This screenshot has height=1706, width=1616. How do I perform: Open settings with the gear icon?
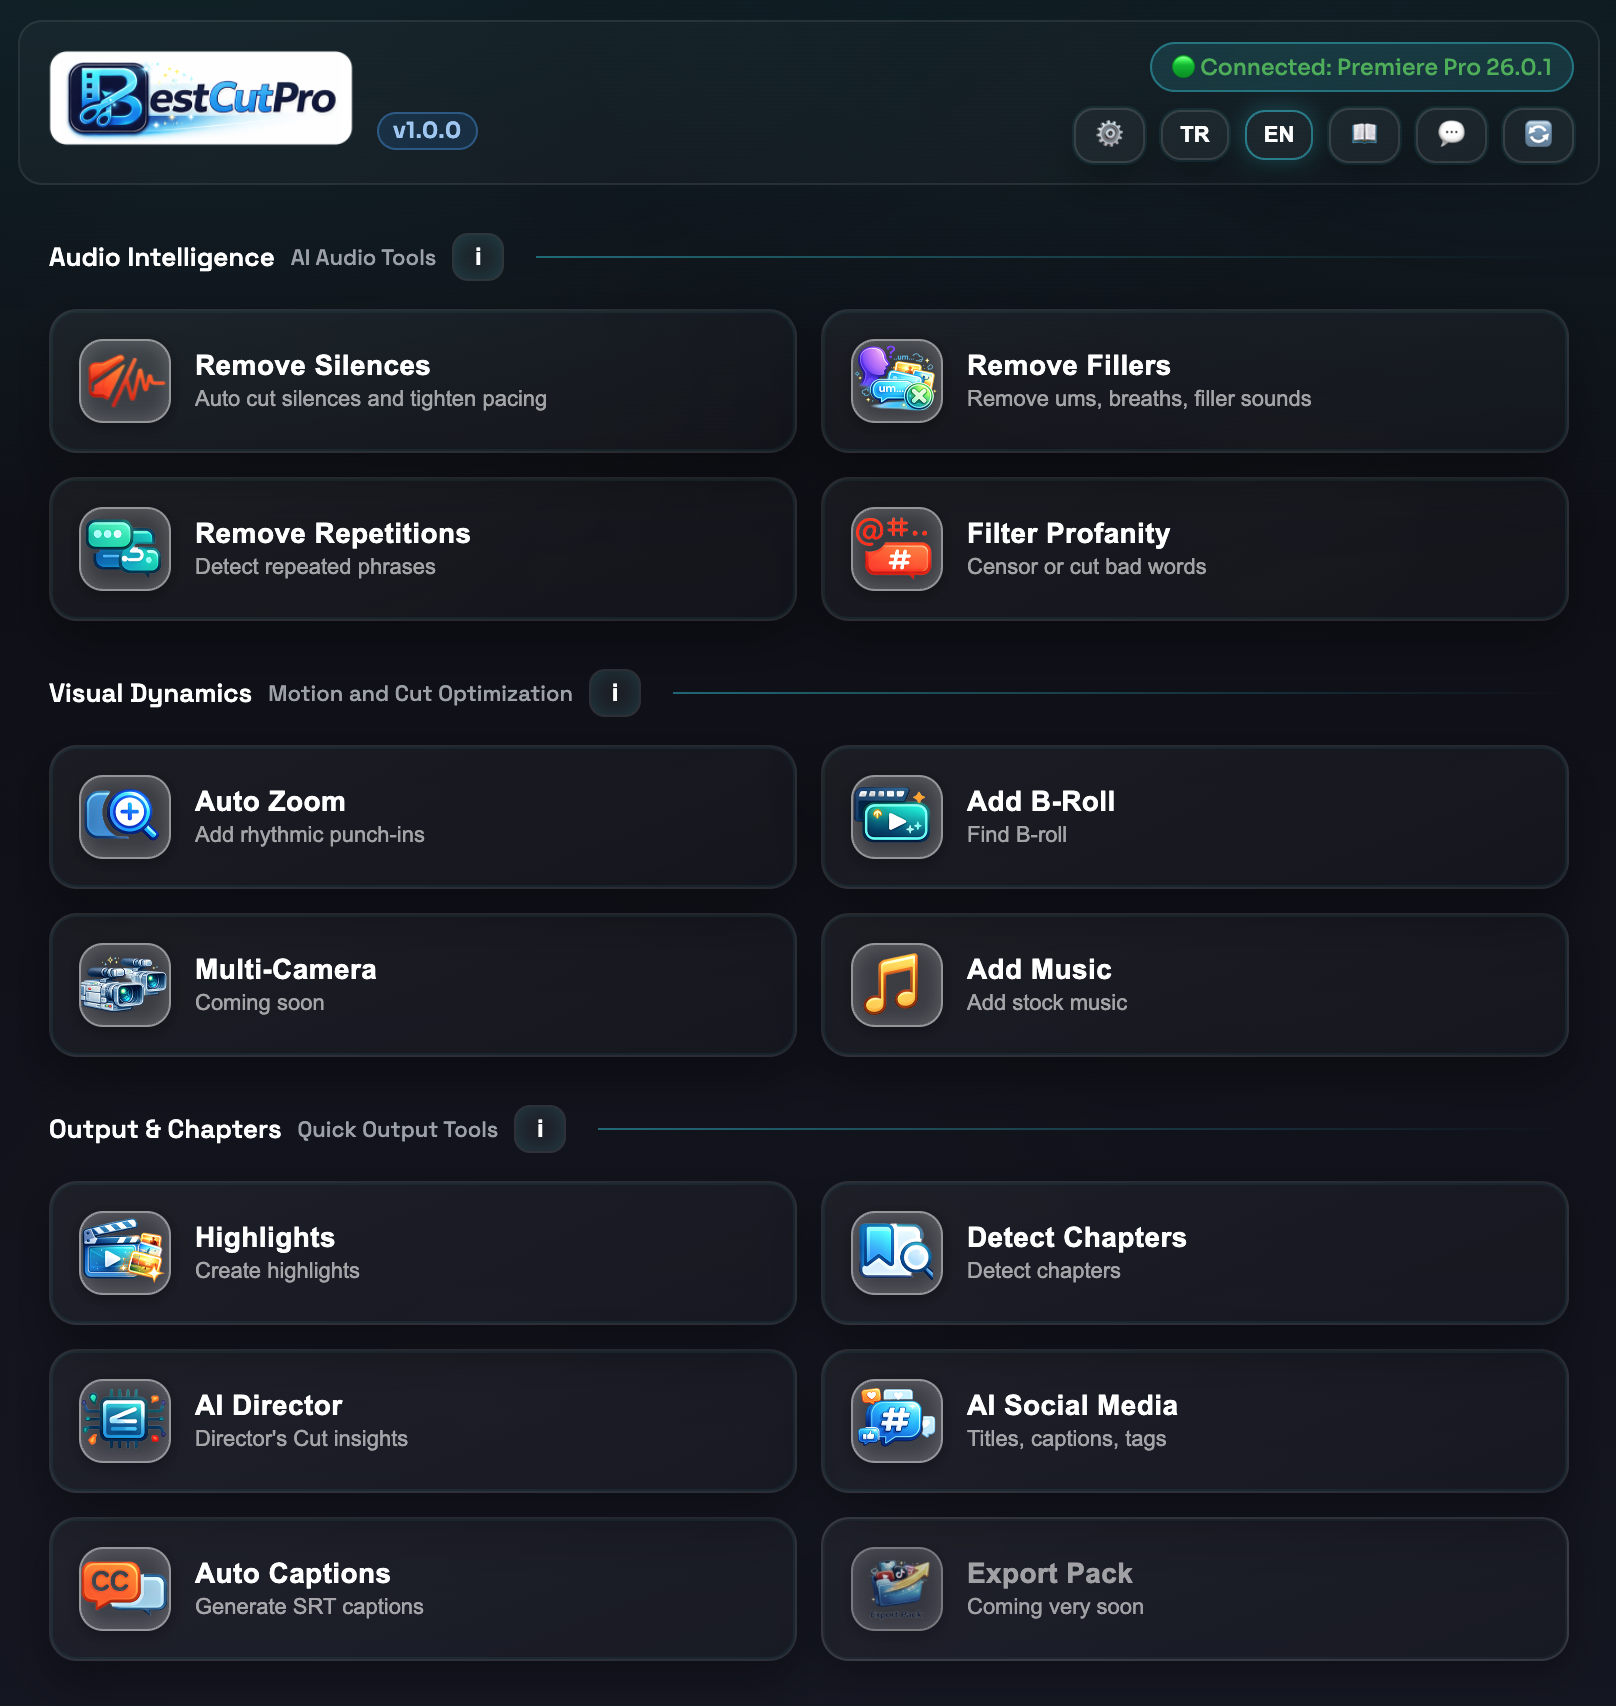point(1109,134)
